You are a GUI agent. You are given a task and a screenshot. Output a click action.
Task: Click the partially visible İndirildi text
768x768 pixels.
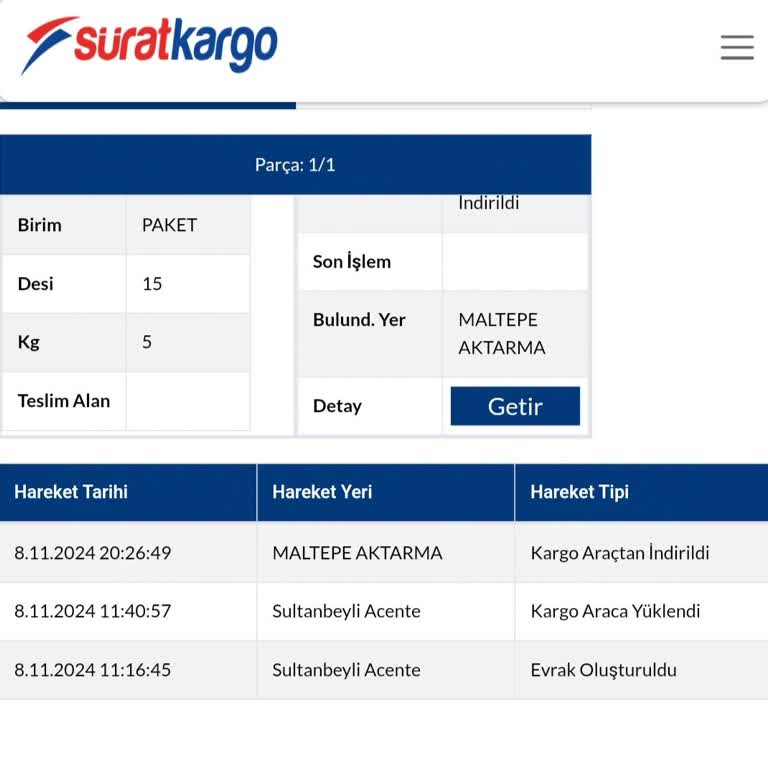pyautogui.click(x=488, y=203)
